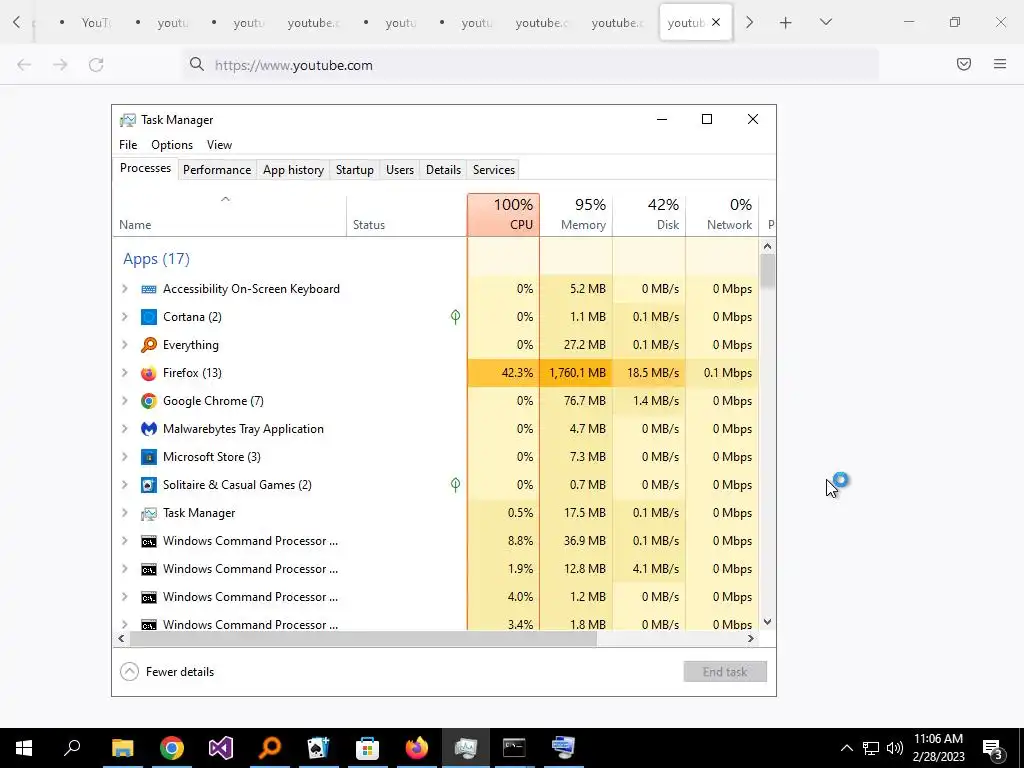Open the notification center icon
Image resolution: width=1024 pixels, height=768 pixels.
[993, 748]
